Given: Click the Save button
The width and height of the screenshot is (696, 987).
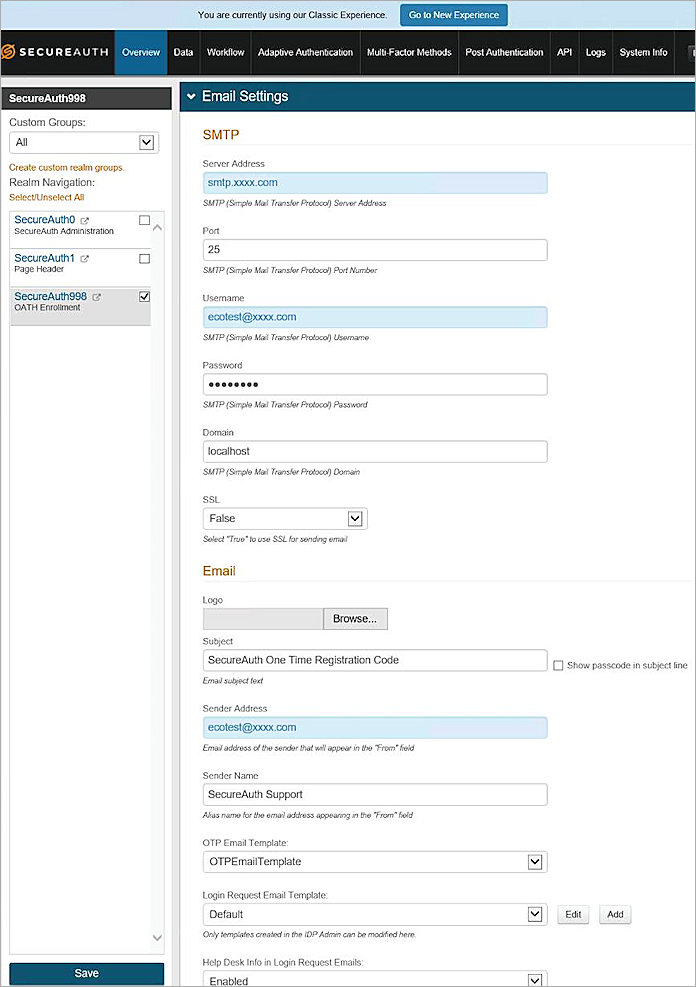Looking at the screenshot, I should tap(86, 973).
